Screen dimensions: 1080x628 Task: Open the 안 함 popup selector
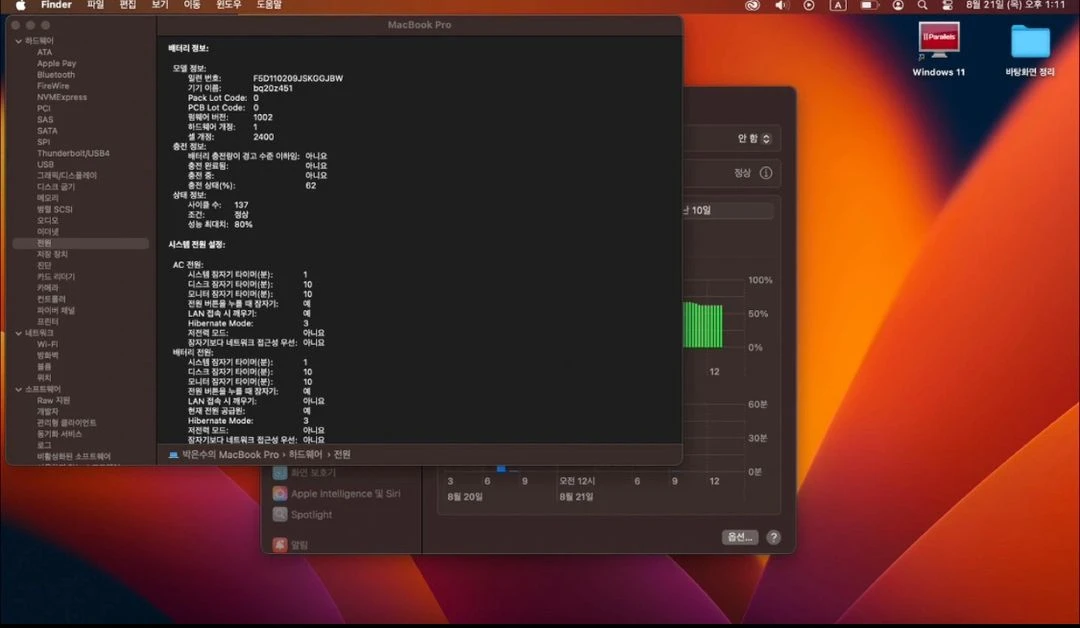click(x=754, y=138)
